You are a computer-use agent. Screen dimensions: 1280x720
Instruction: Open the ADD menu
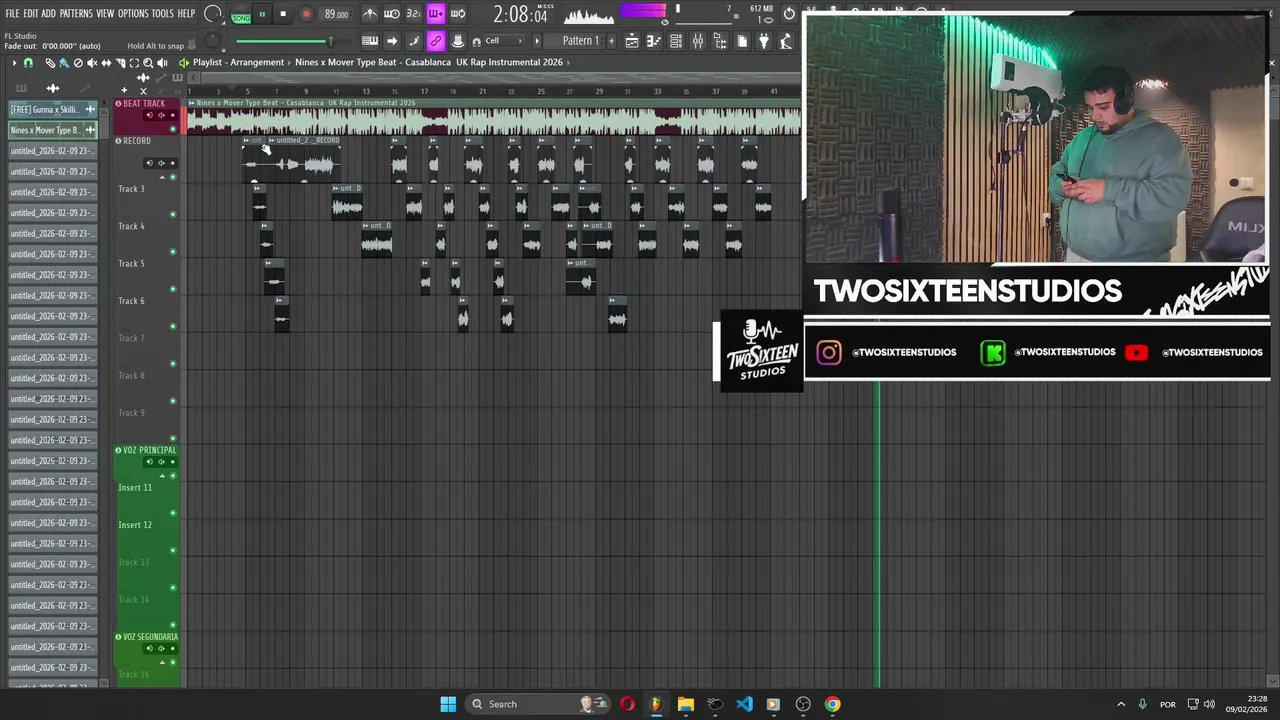coord(48,13)
